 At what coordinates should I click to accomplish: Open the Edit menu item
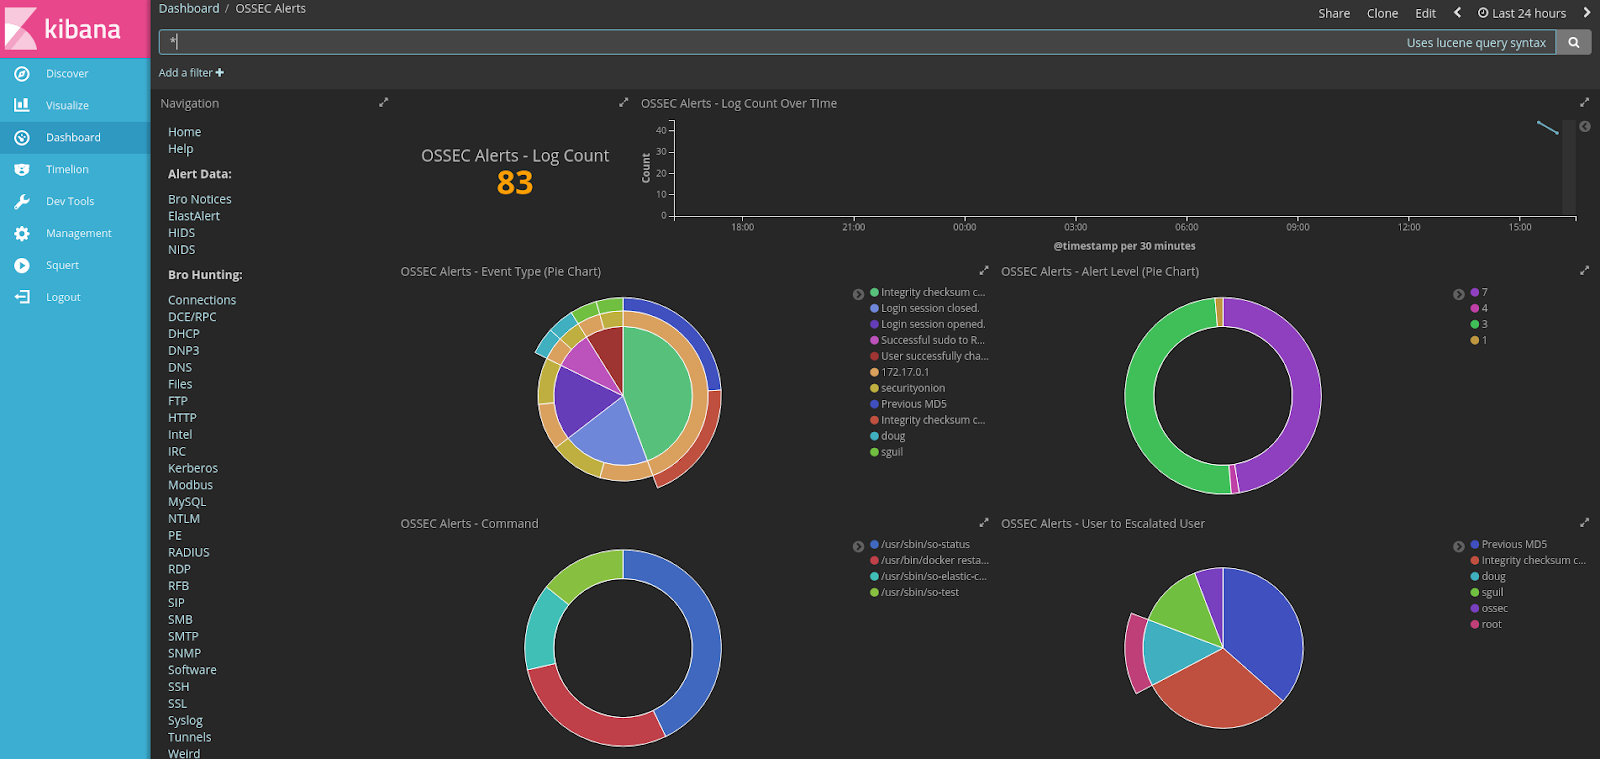(1425, 13)
